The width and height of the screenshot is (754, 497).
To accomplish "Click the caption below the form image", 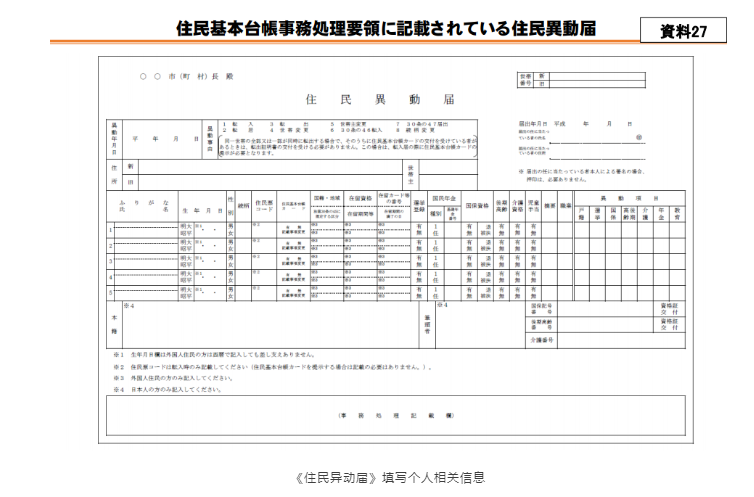I will [x=377, y=477].
